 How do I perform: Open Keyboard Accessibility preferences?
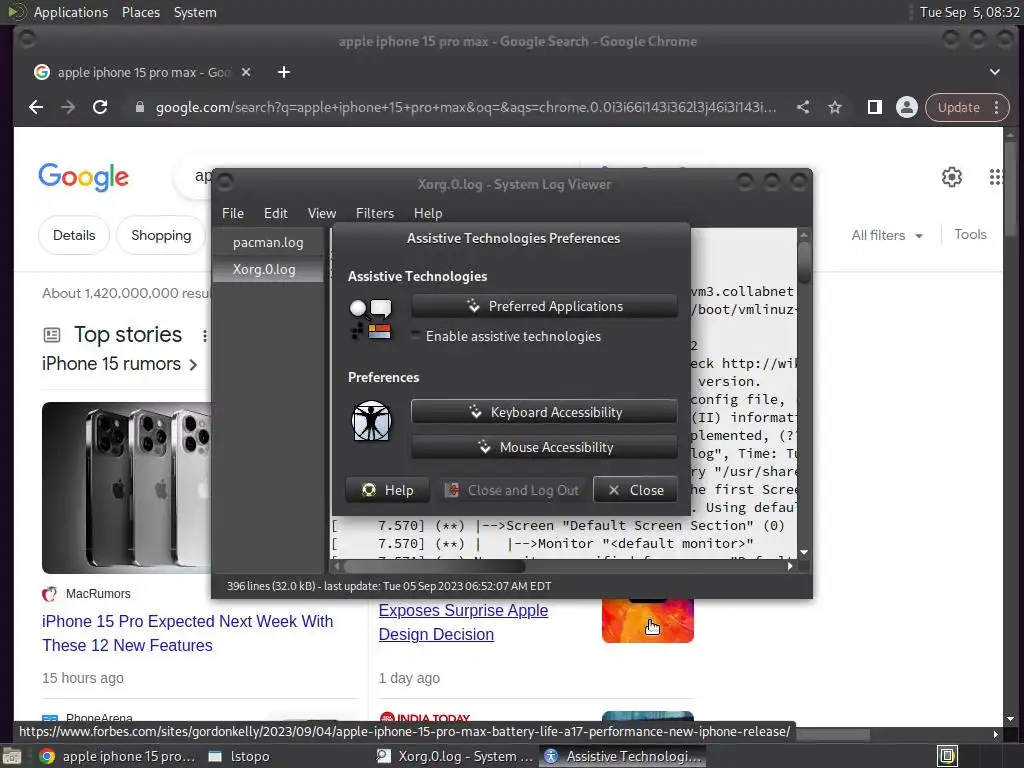544,412
